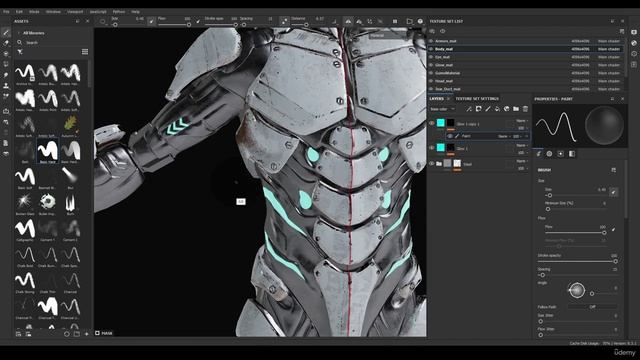This screenshot has width=640, height=360.
Task: Open the Shader Settings icon on right dock
Action: tap(634, 43)
